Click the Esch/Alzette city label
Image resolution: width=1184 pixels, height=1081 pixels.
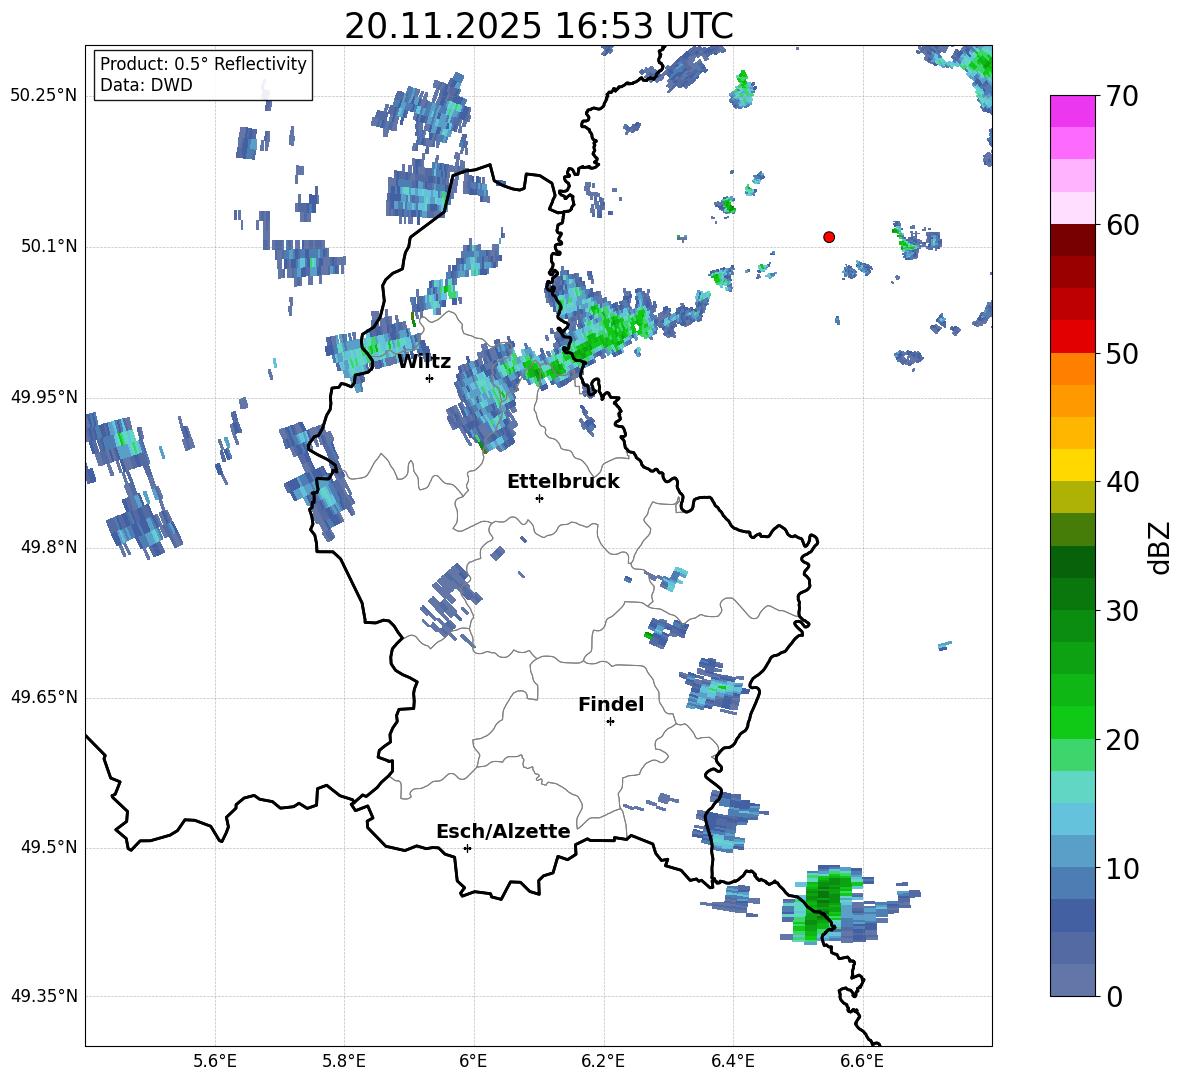pyautogui.click(x=503, y=831)
